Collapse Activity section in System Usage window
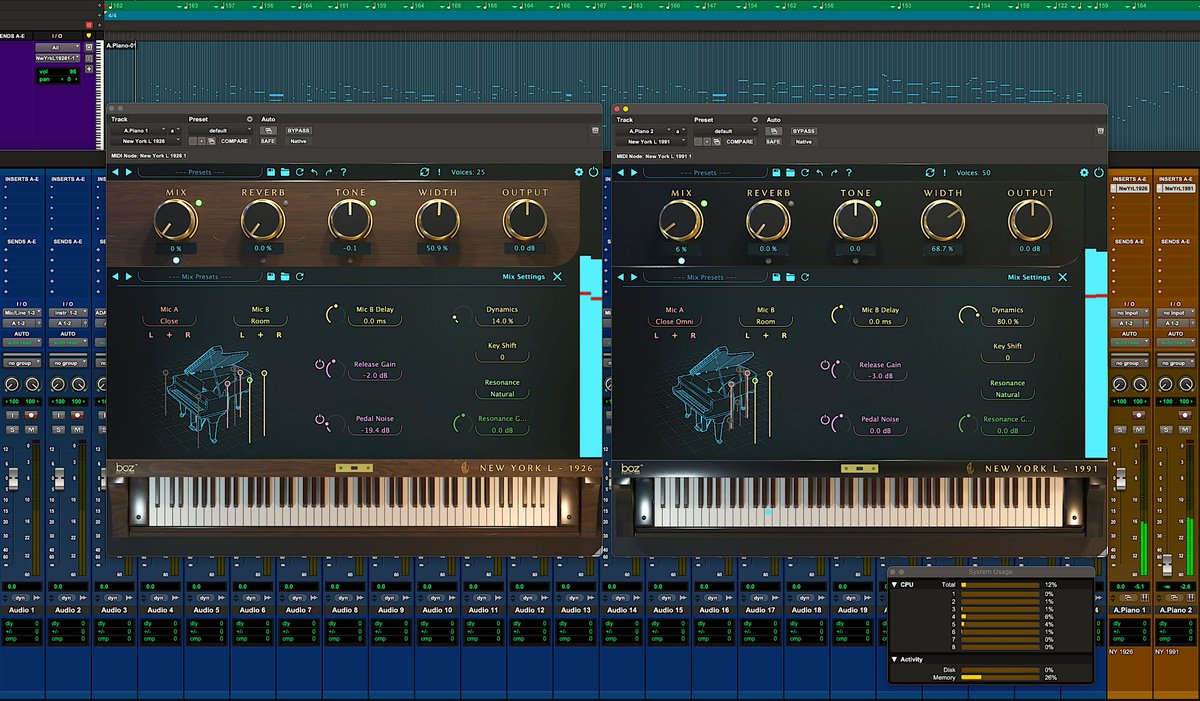The image size is (1200, 701). (895, 659)
